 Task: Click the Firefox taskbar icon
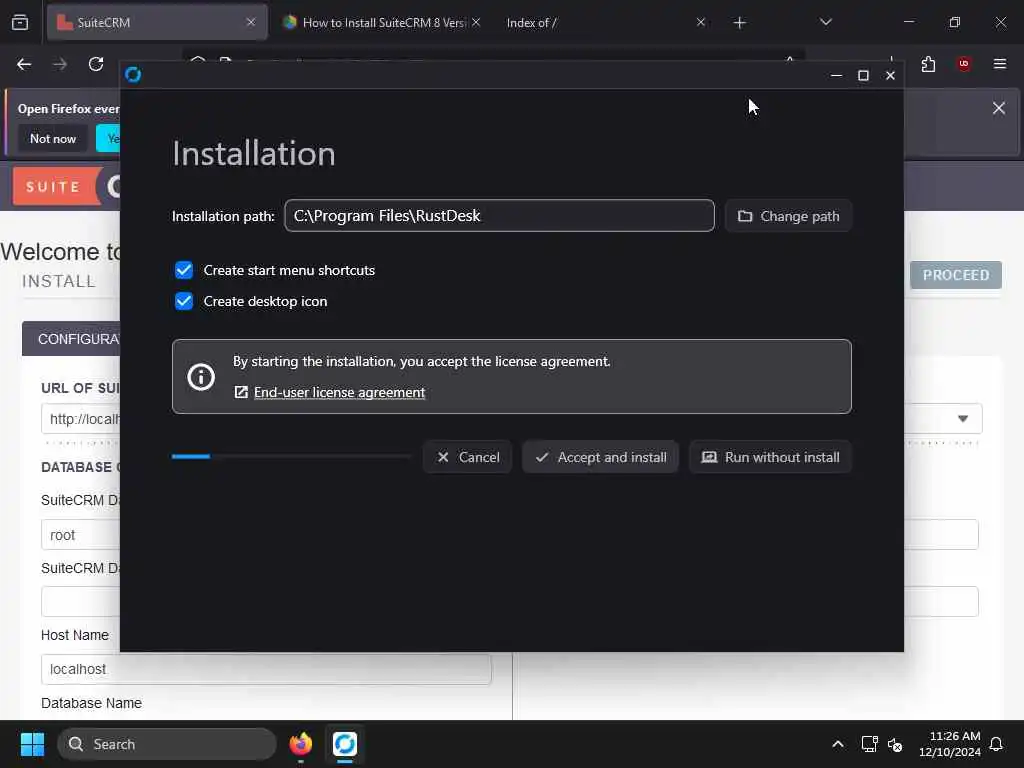[x=300, y=744]
